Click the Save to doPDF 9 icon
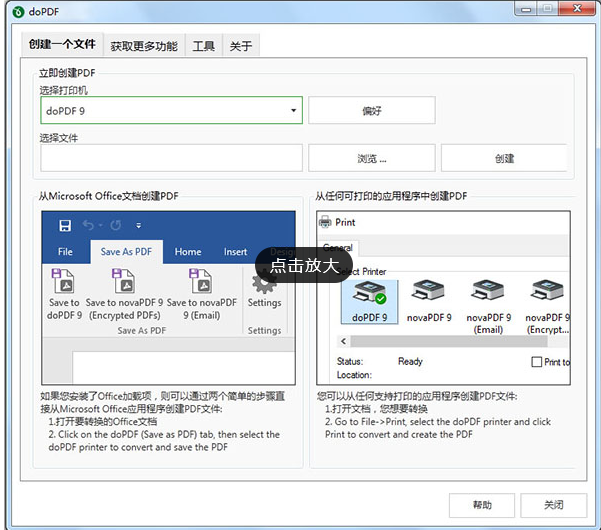This screenshot has width=601, height=530. point(63,281)
